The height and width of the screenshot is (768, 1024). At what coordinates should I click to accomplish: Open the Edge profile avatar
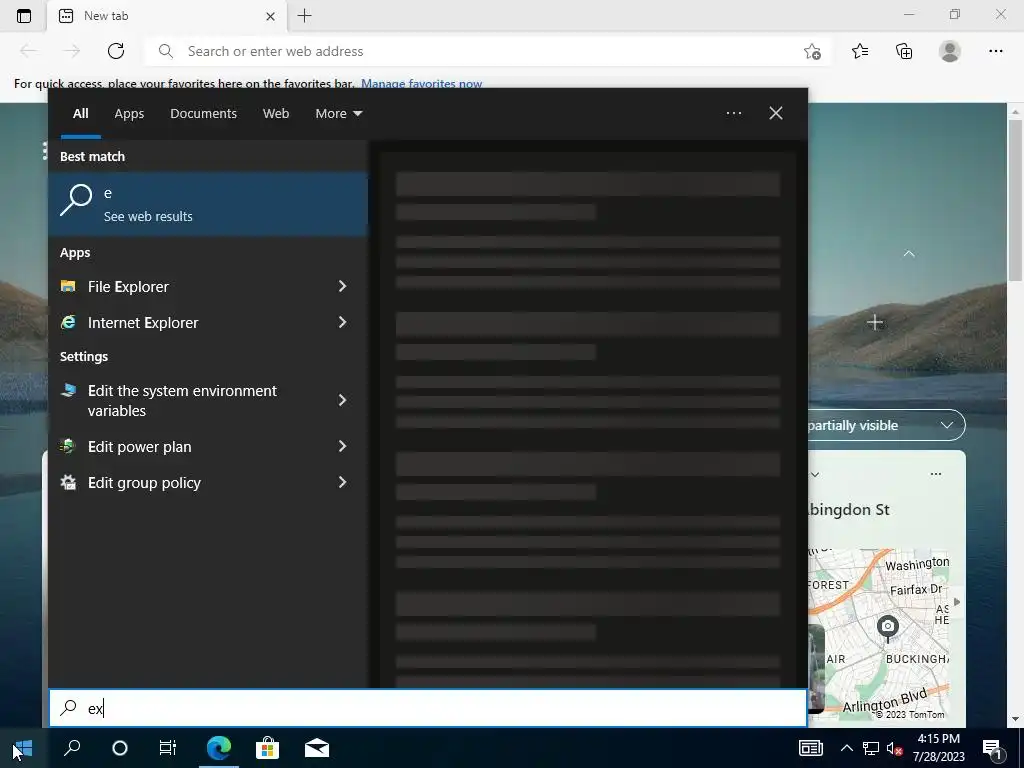point(950,51)
